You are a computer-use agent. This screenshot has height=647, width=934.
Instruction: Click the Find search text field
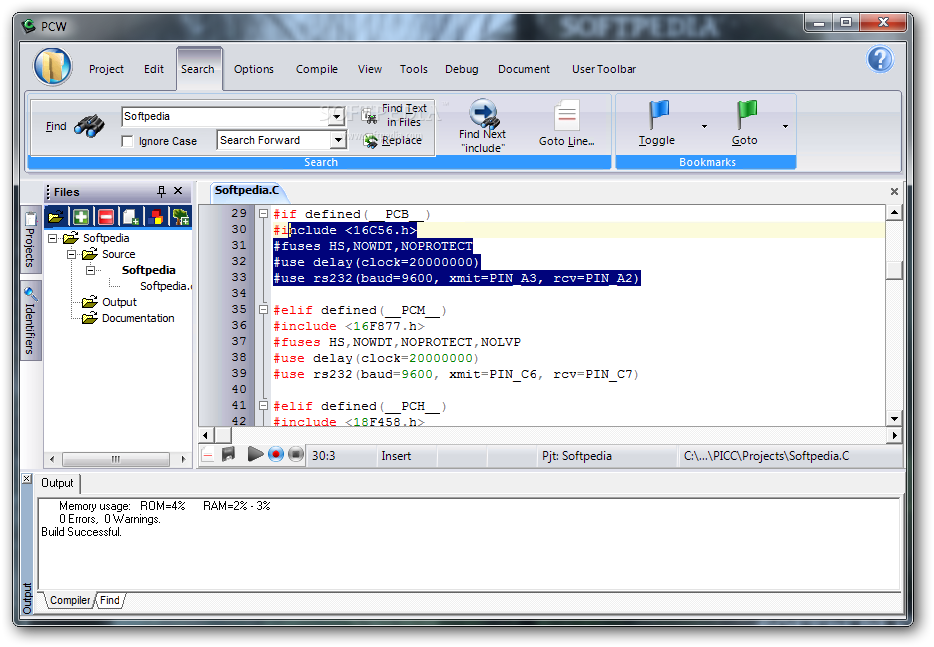tap(224, 117)
